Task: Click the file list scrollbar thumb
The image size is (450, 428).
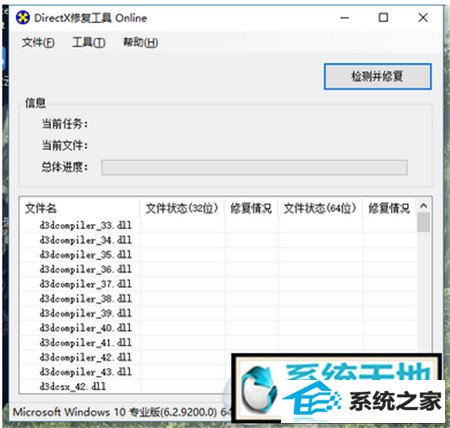Action: 423,222
